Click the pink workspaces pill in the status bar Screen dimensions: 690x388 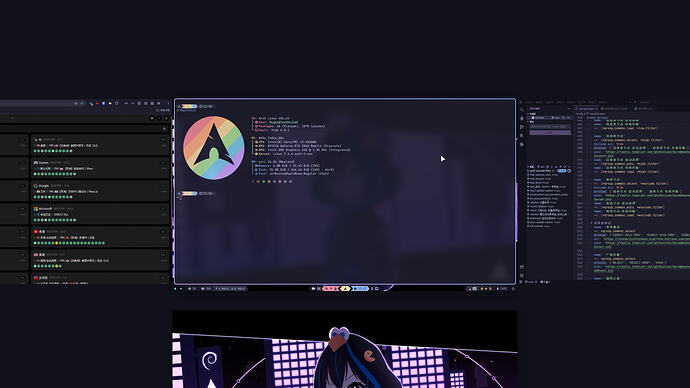(330, 289)
